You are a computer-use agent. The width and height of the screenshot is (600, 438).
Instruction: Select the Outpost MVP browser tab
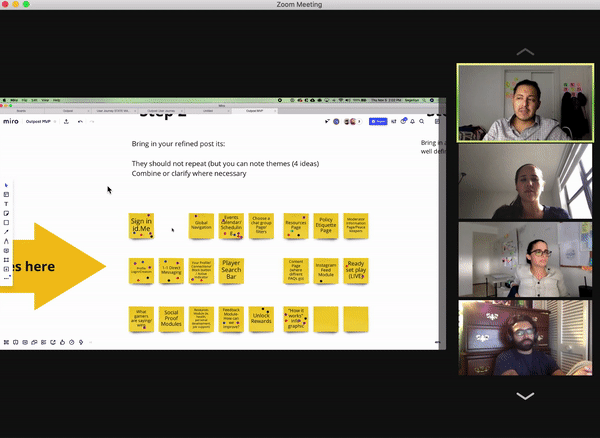click(x=254, y=111)
